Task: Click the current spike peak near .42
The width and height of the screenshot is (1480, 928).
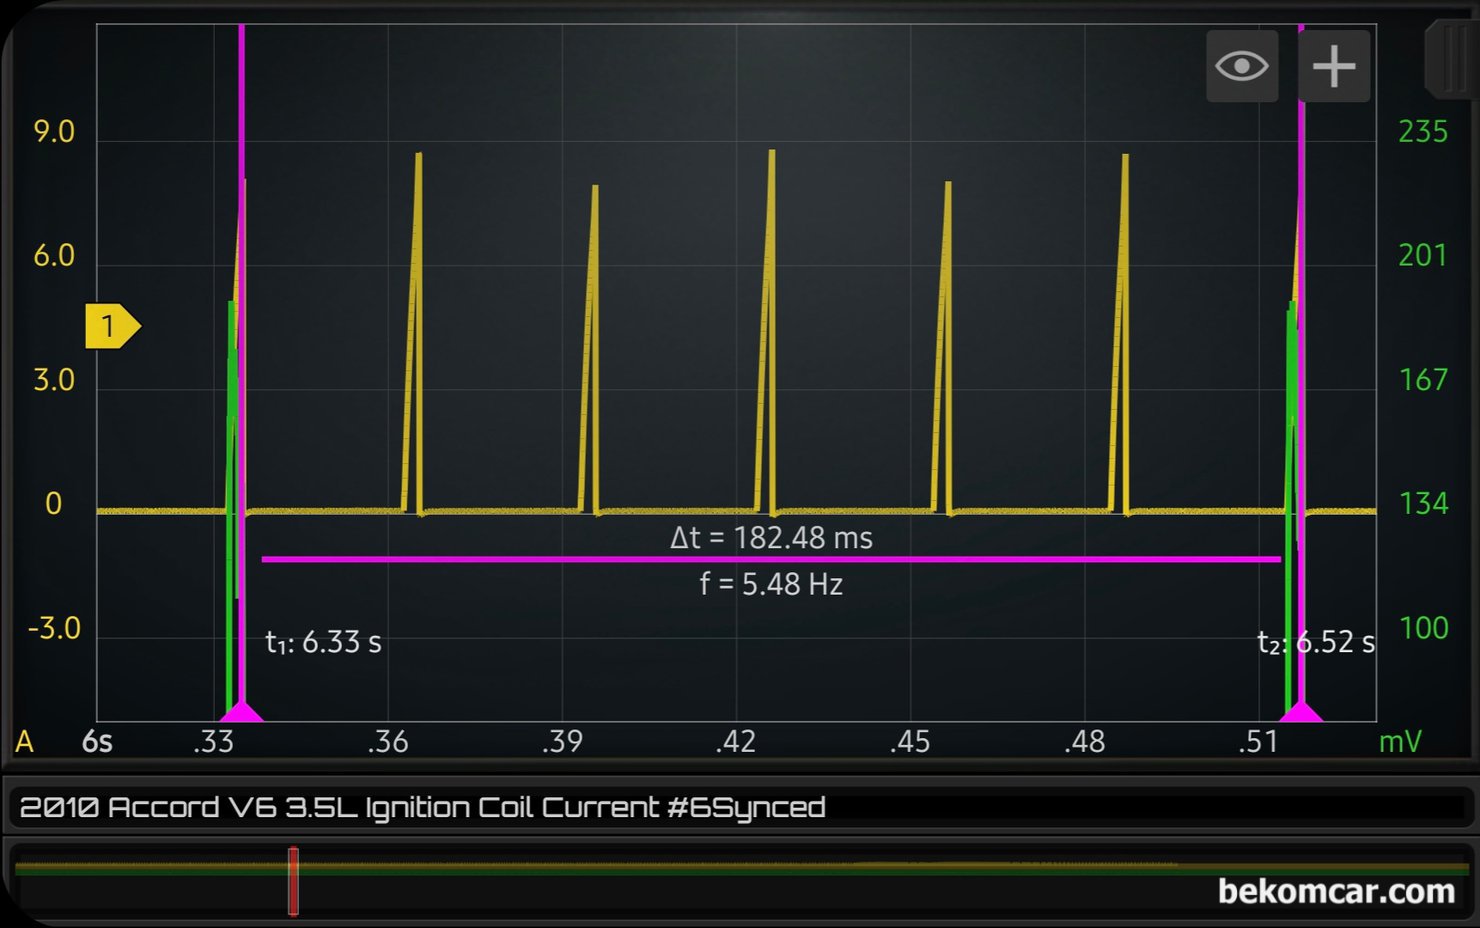Action: point(771,154)
